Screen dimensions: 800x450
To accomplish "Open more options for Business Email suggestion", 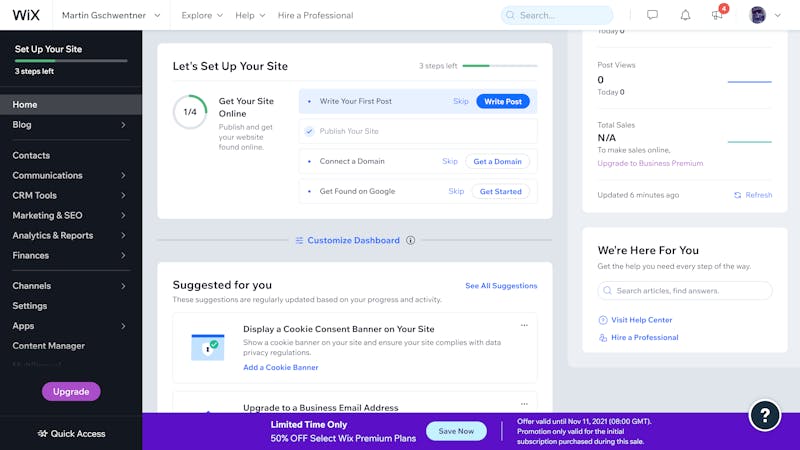I will pos(524,404).
